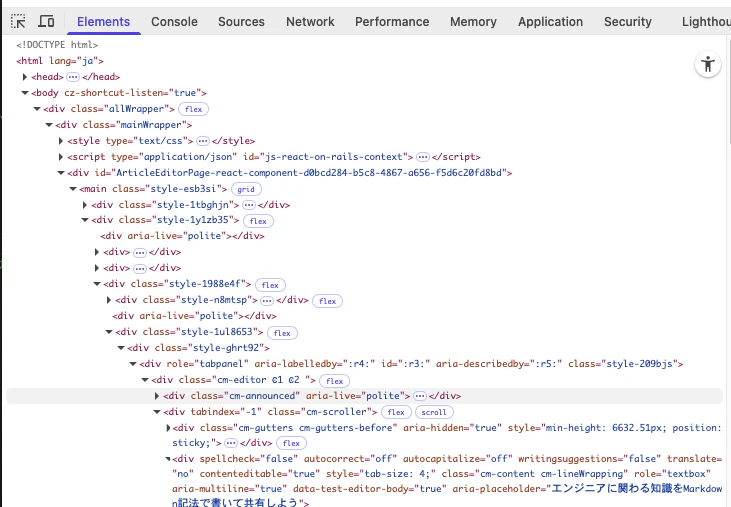Select the html lang="ja" node

tap(60, 61)
